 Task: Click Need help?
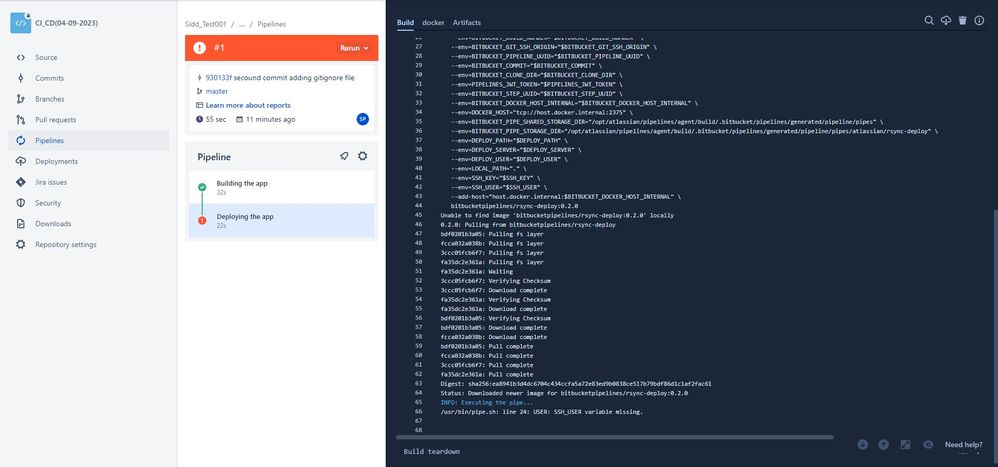(x=964, y=445)
